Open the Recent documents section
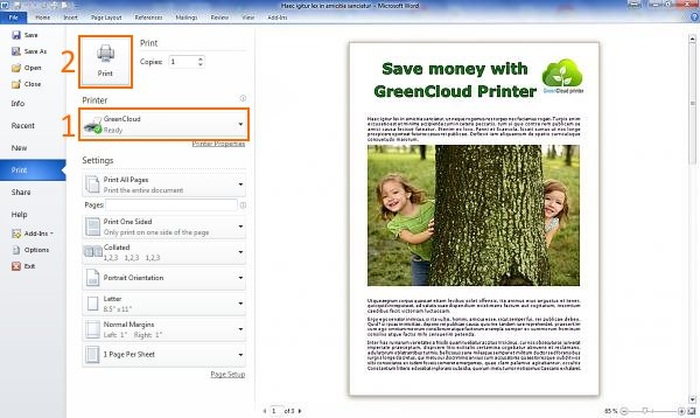Screen dimensions: 700x418 [x=23, y=126]
